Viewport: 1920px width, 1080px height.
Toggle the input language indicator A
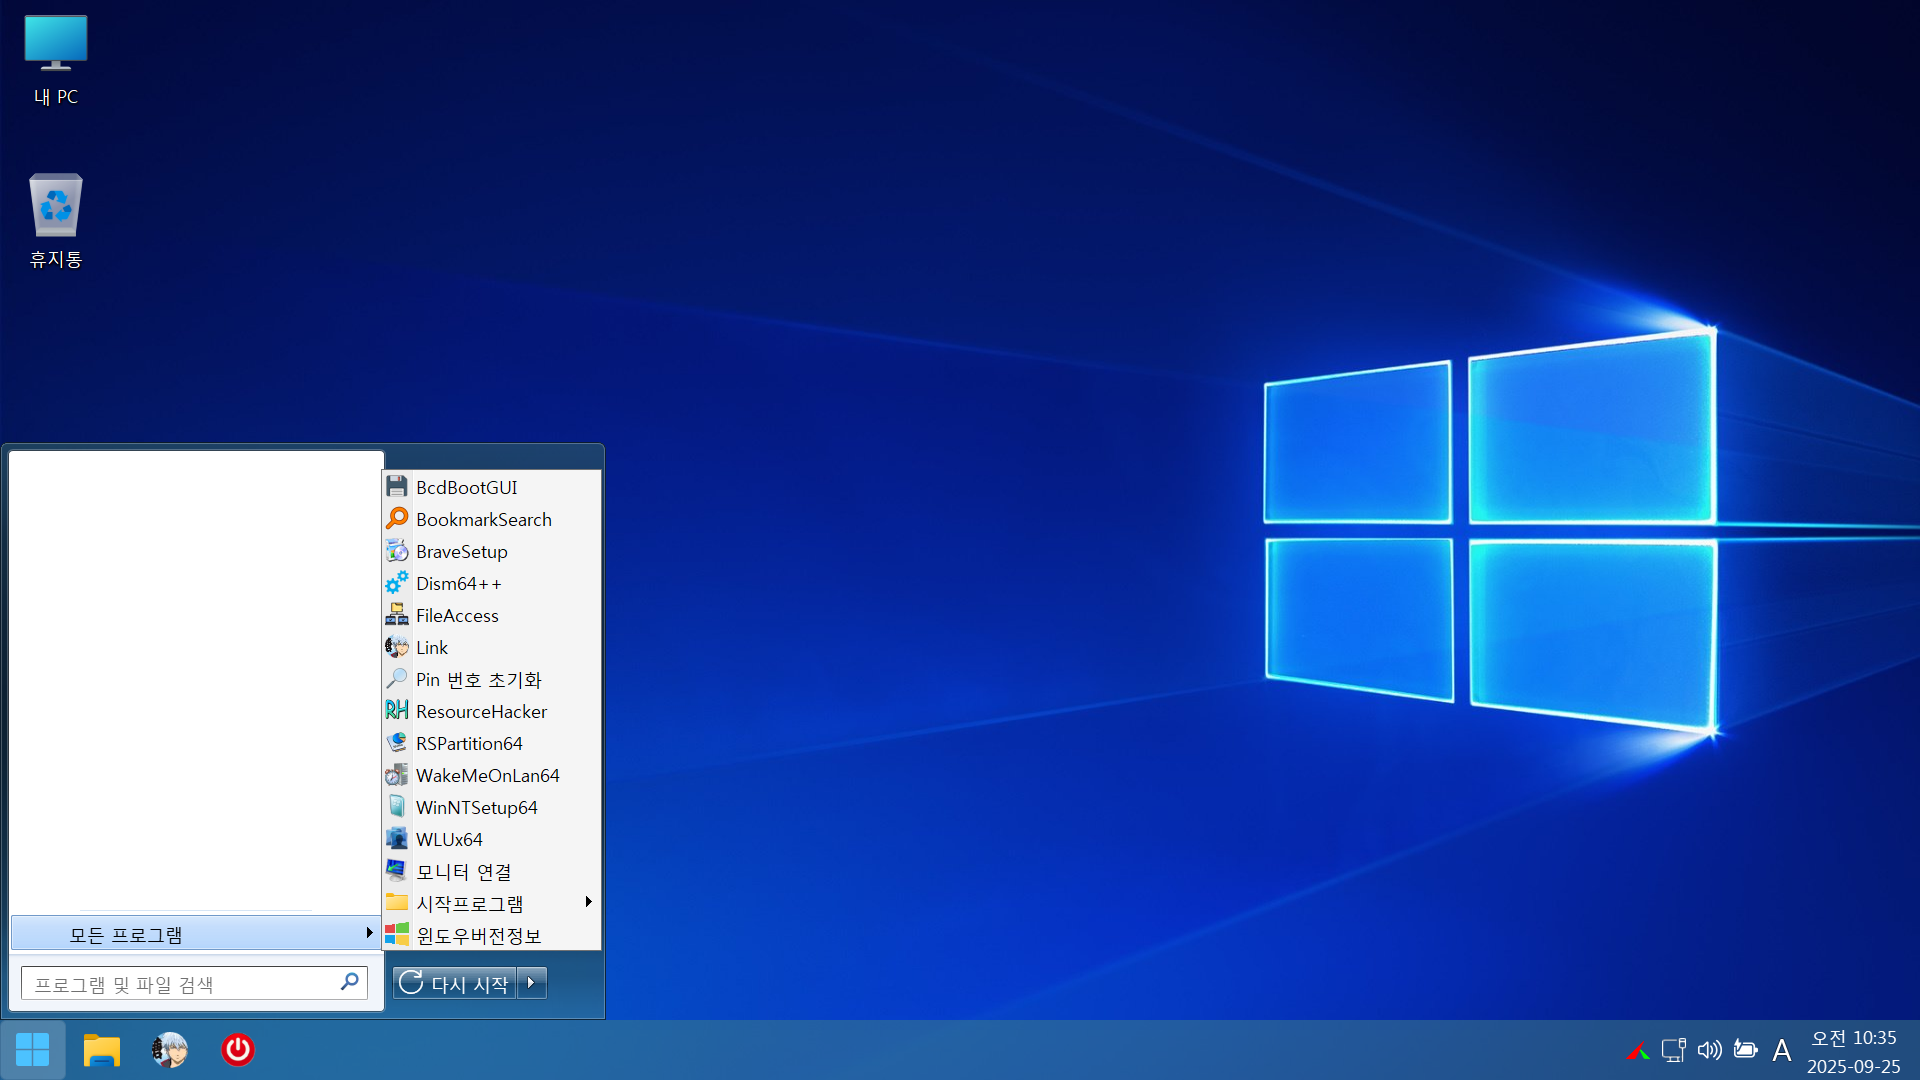click(x=1781, y=1050)
